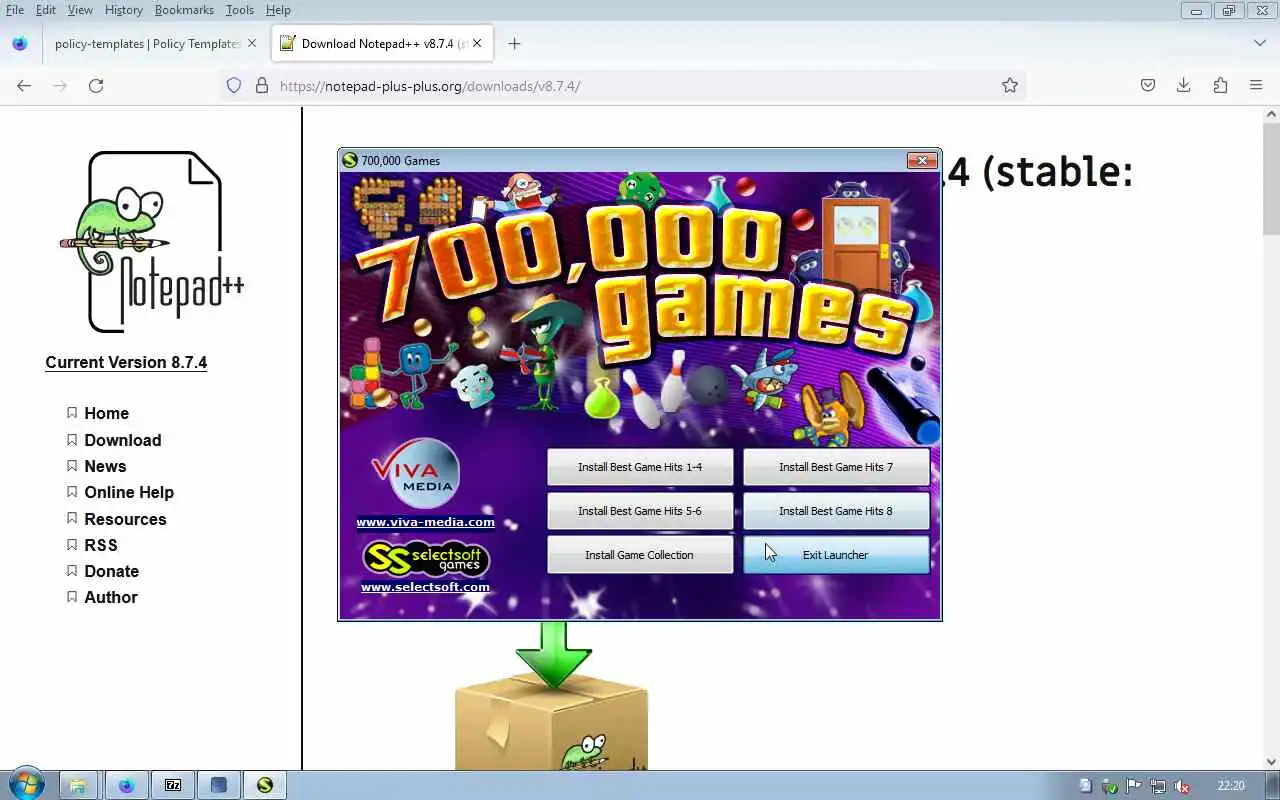Click the Exit Launcher button
The width and height of the screenshot is (1280, 800).
836,555
